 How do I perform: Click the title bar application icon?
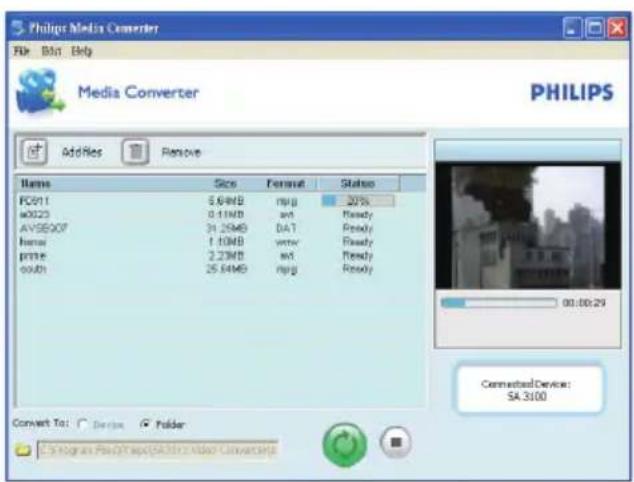tap(18, 28)
